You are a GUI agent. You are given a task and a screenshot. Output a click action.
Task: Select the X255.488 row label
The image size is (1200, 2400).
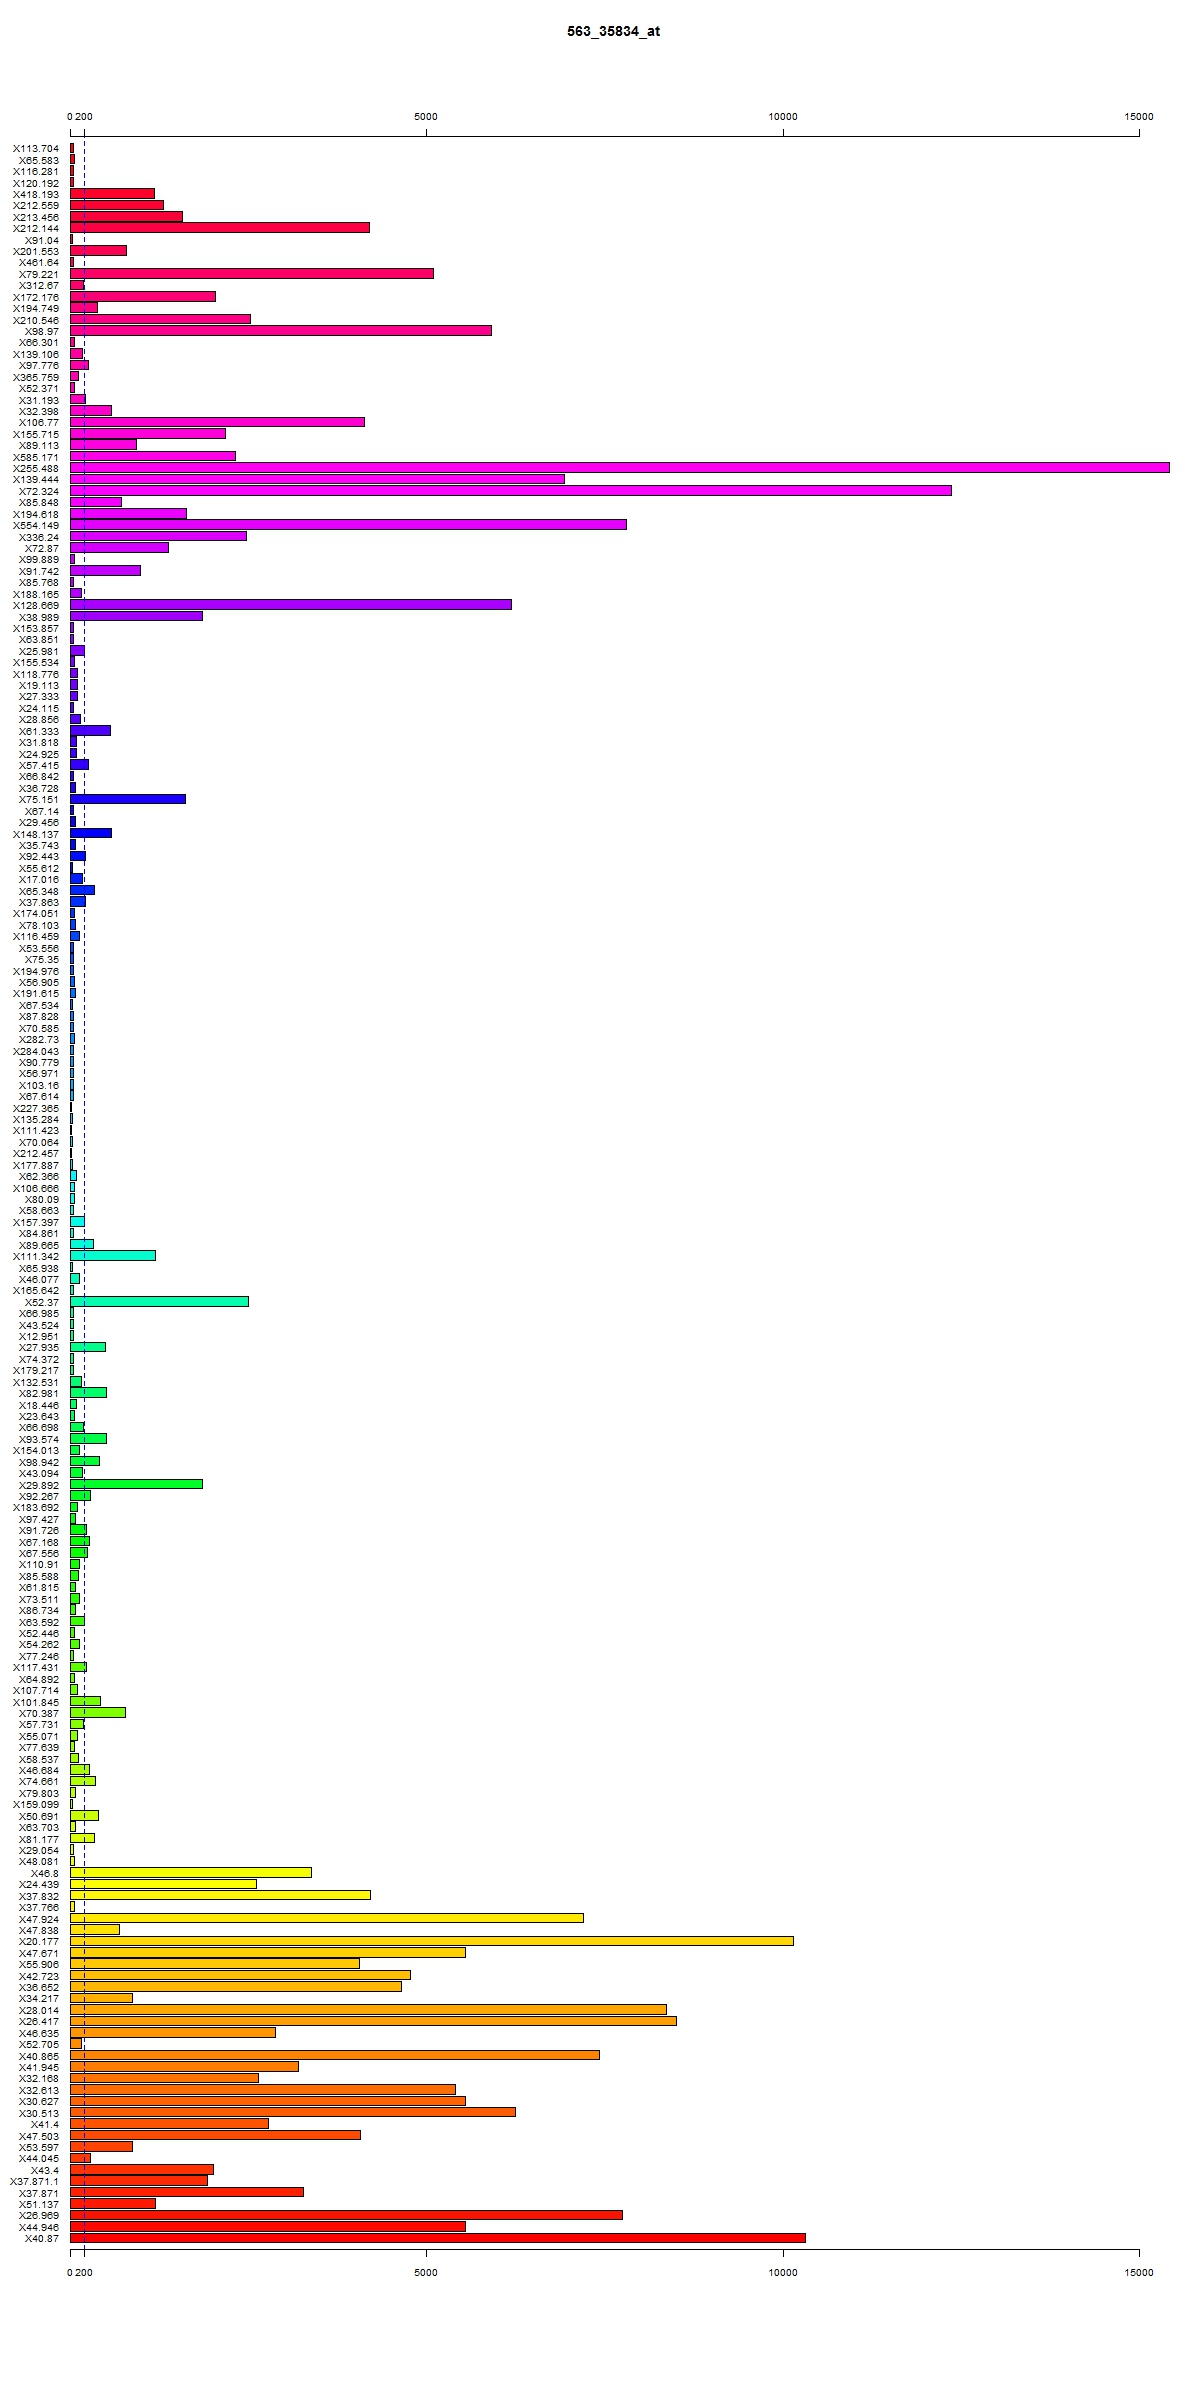[36, 468]
